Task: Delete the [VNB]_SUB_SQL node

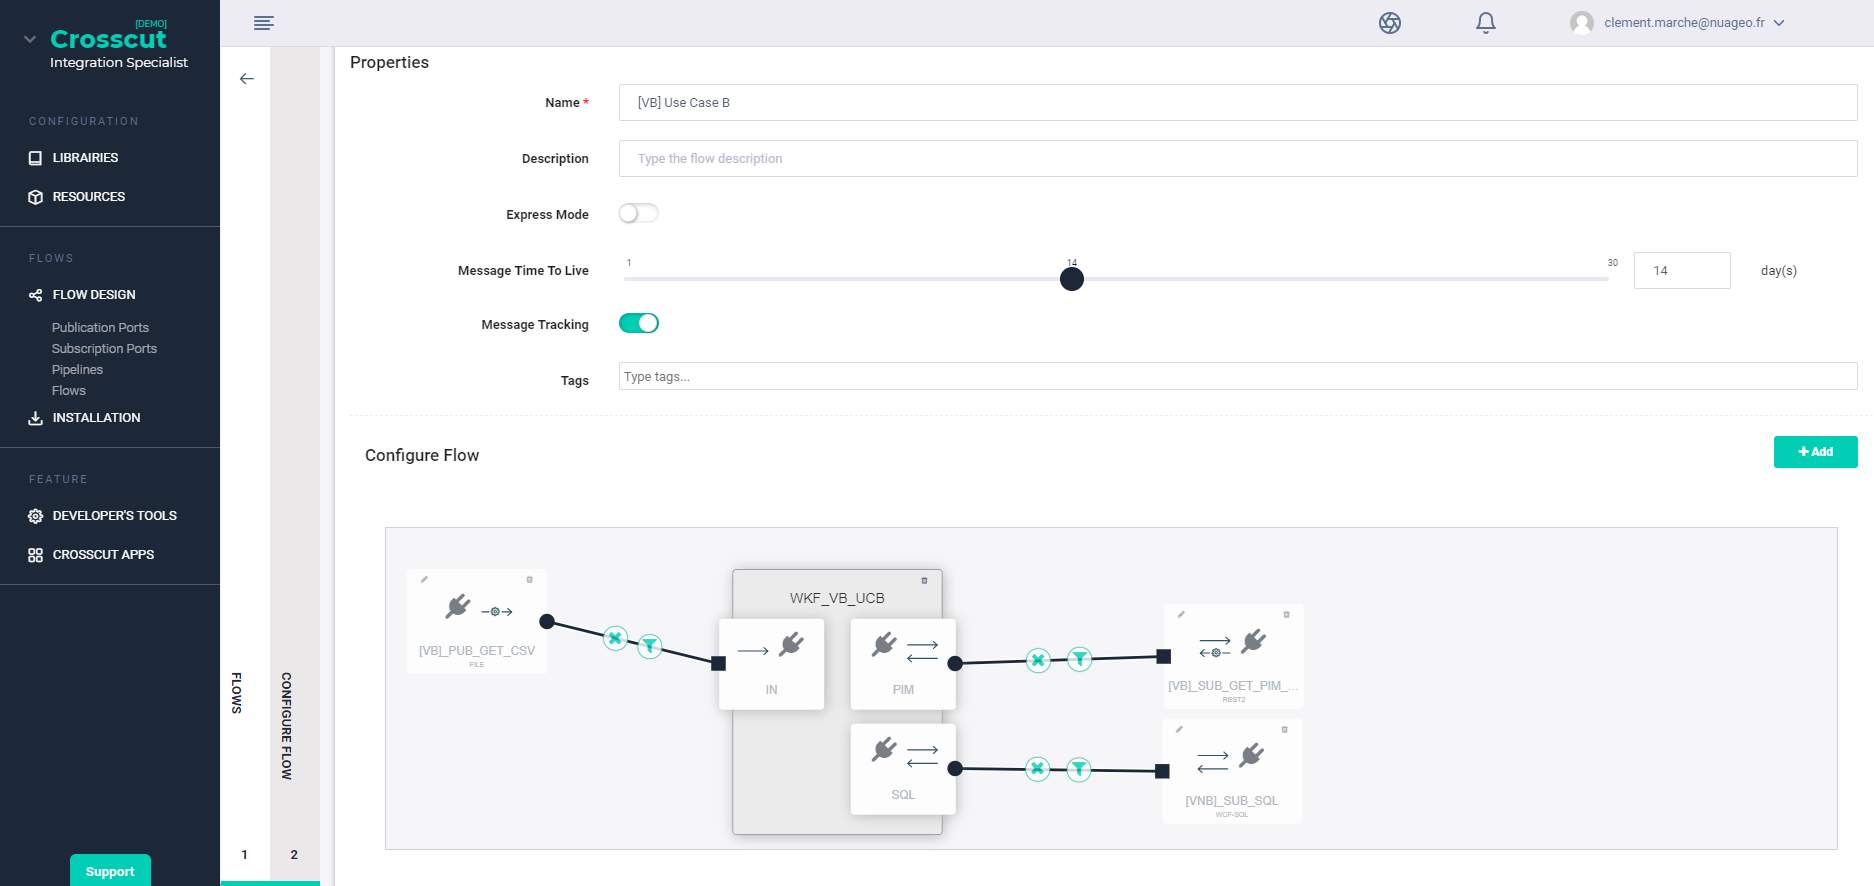Action: click(x=1285, y=729)
